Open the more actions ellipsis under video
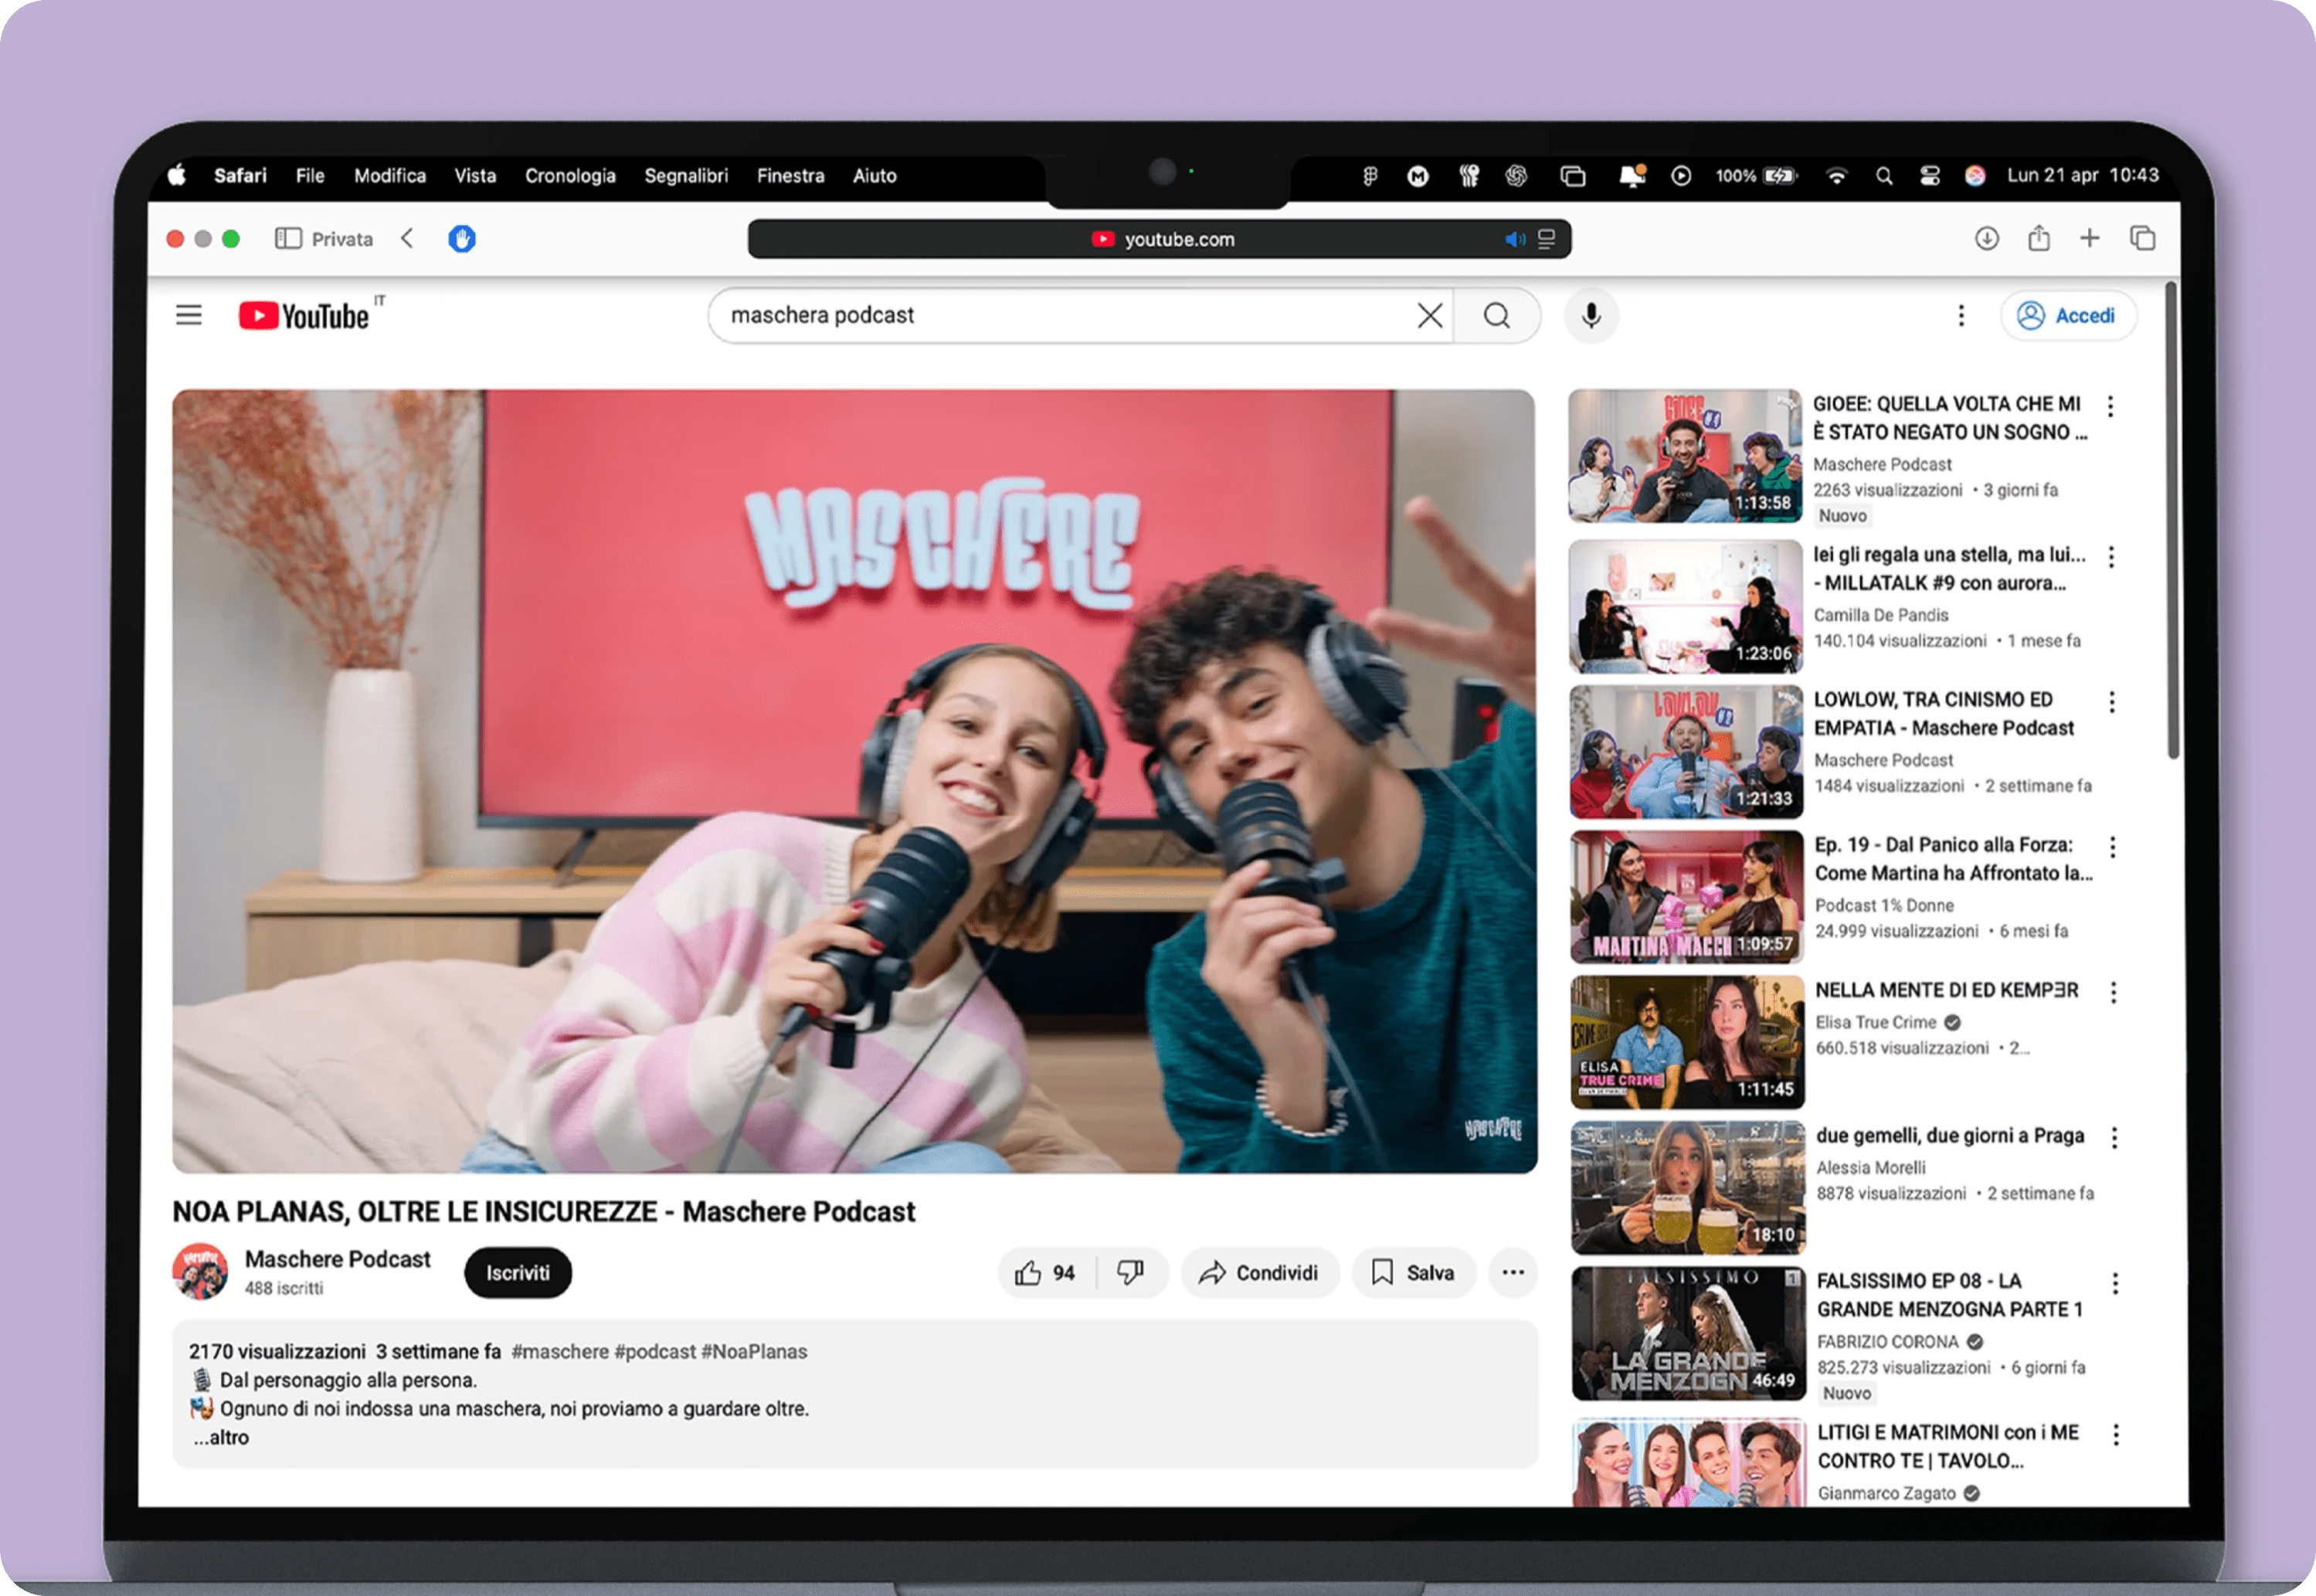2316x1596 pixels. 1513,1273
